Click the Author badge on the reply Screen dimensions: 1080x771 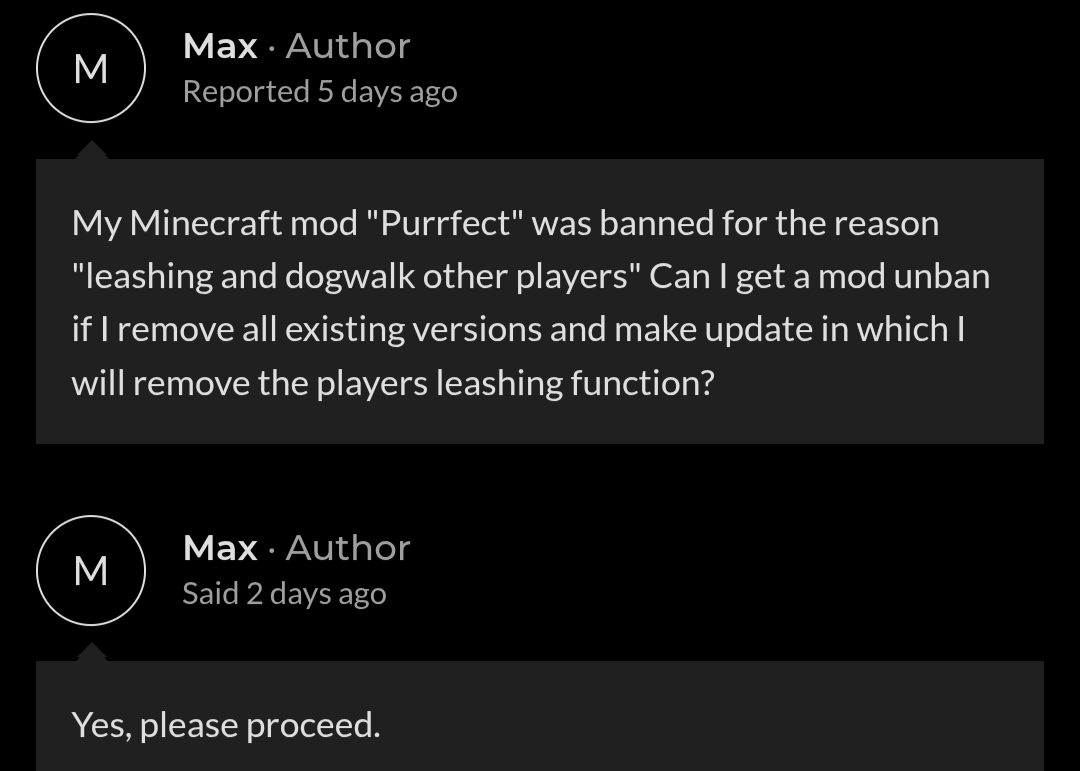click(348, 548)
